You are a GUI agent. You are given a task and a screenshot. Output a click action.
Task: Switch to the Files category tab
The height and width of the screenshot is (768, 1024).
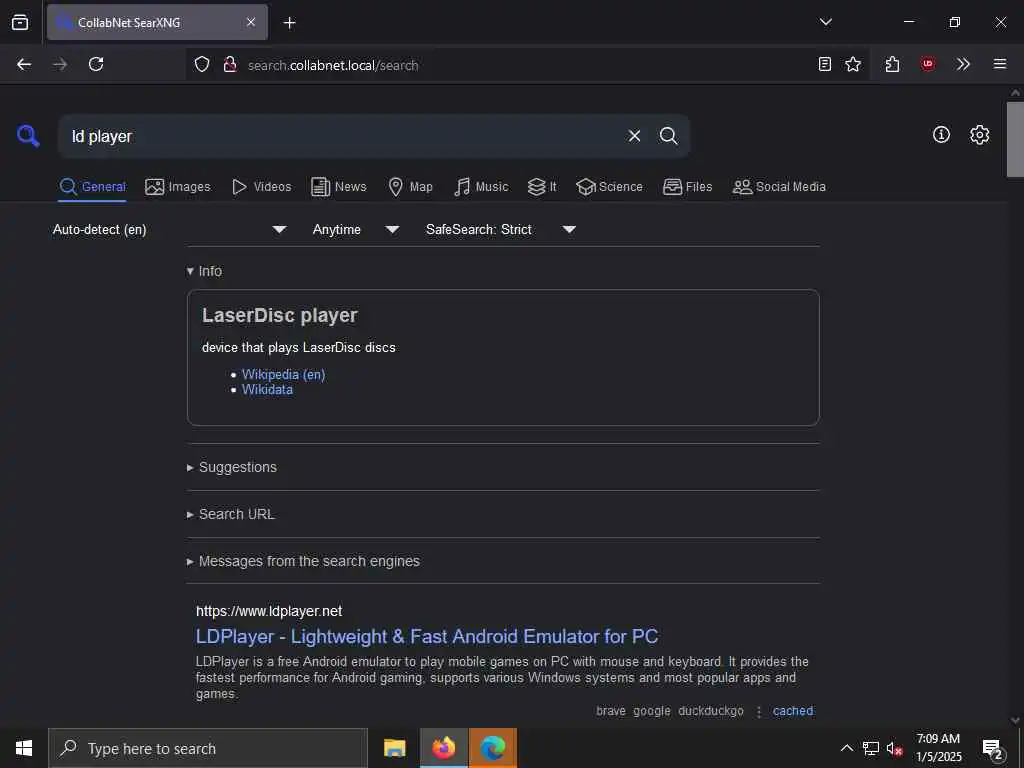[687, 187]
